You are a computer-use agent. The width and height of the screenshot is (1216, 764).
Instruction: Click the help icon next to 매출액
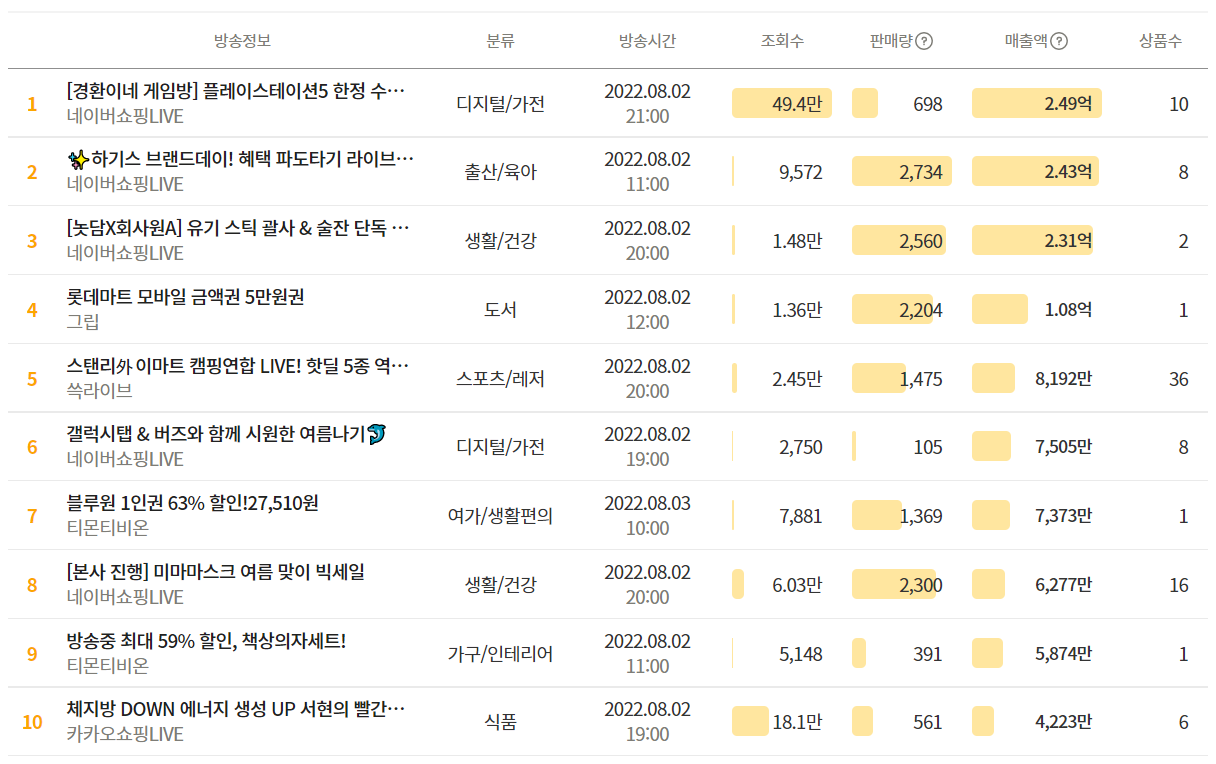[x=1059, y=41]
